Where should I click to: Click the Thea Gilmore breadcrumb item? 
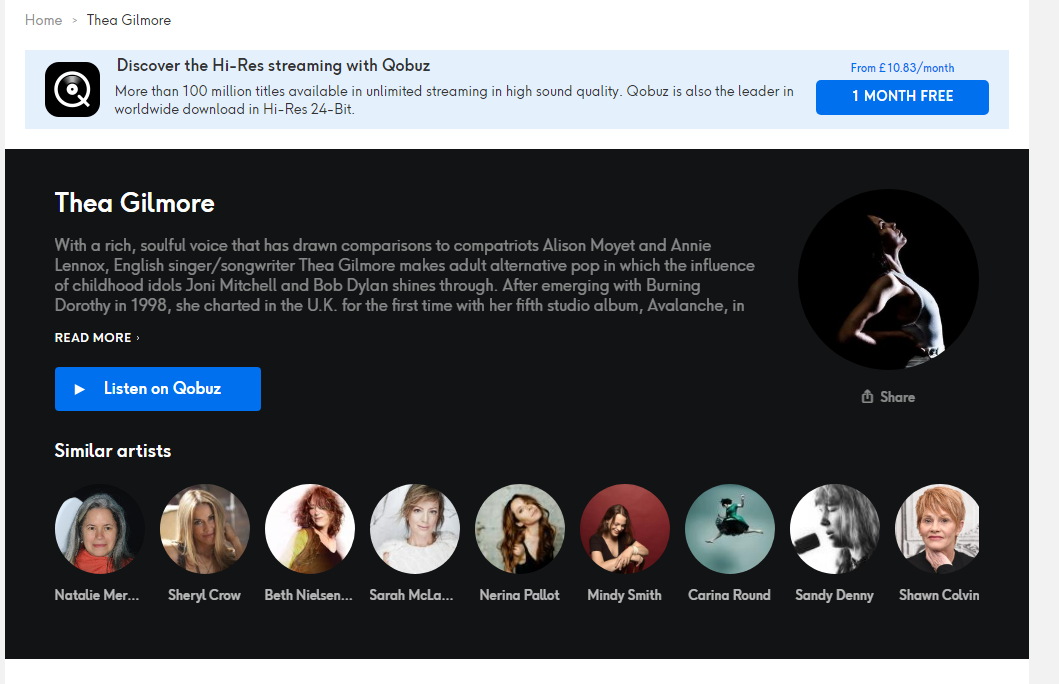(129, 20)
